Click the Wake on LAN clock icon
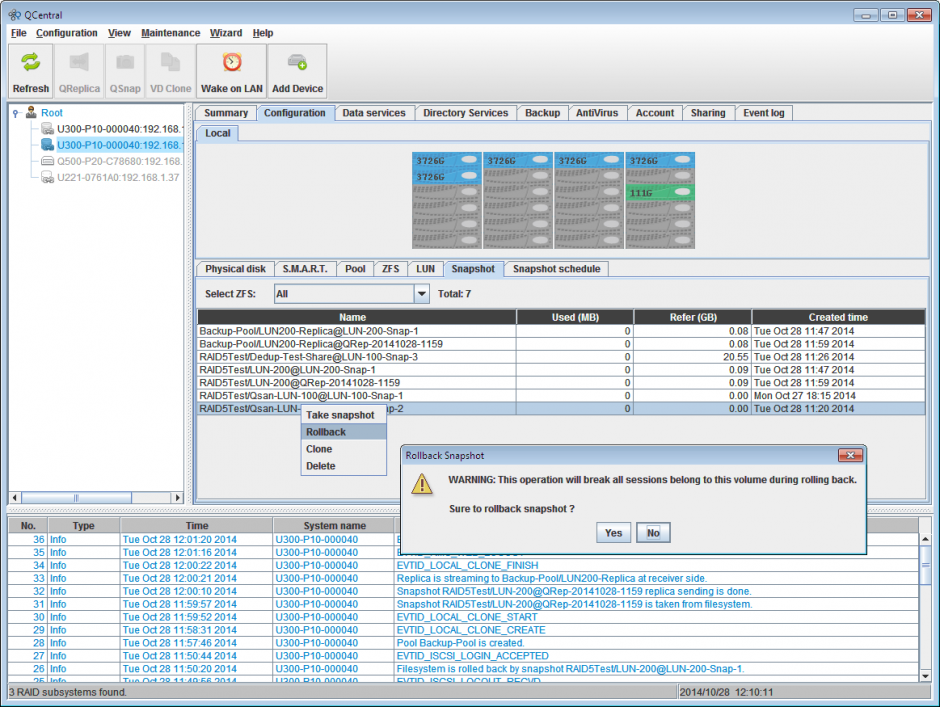This screenshot has height=707, width=940. [232, 62]
